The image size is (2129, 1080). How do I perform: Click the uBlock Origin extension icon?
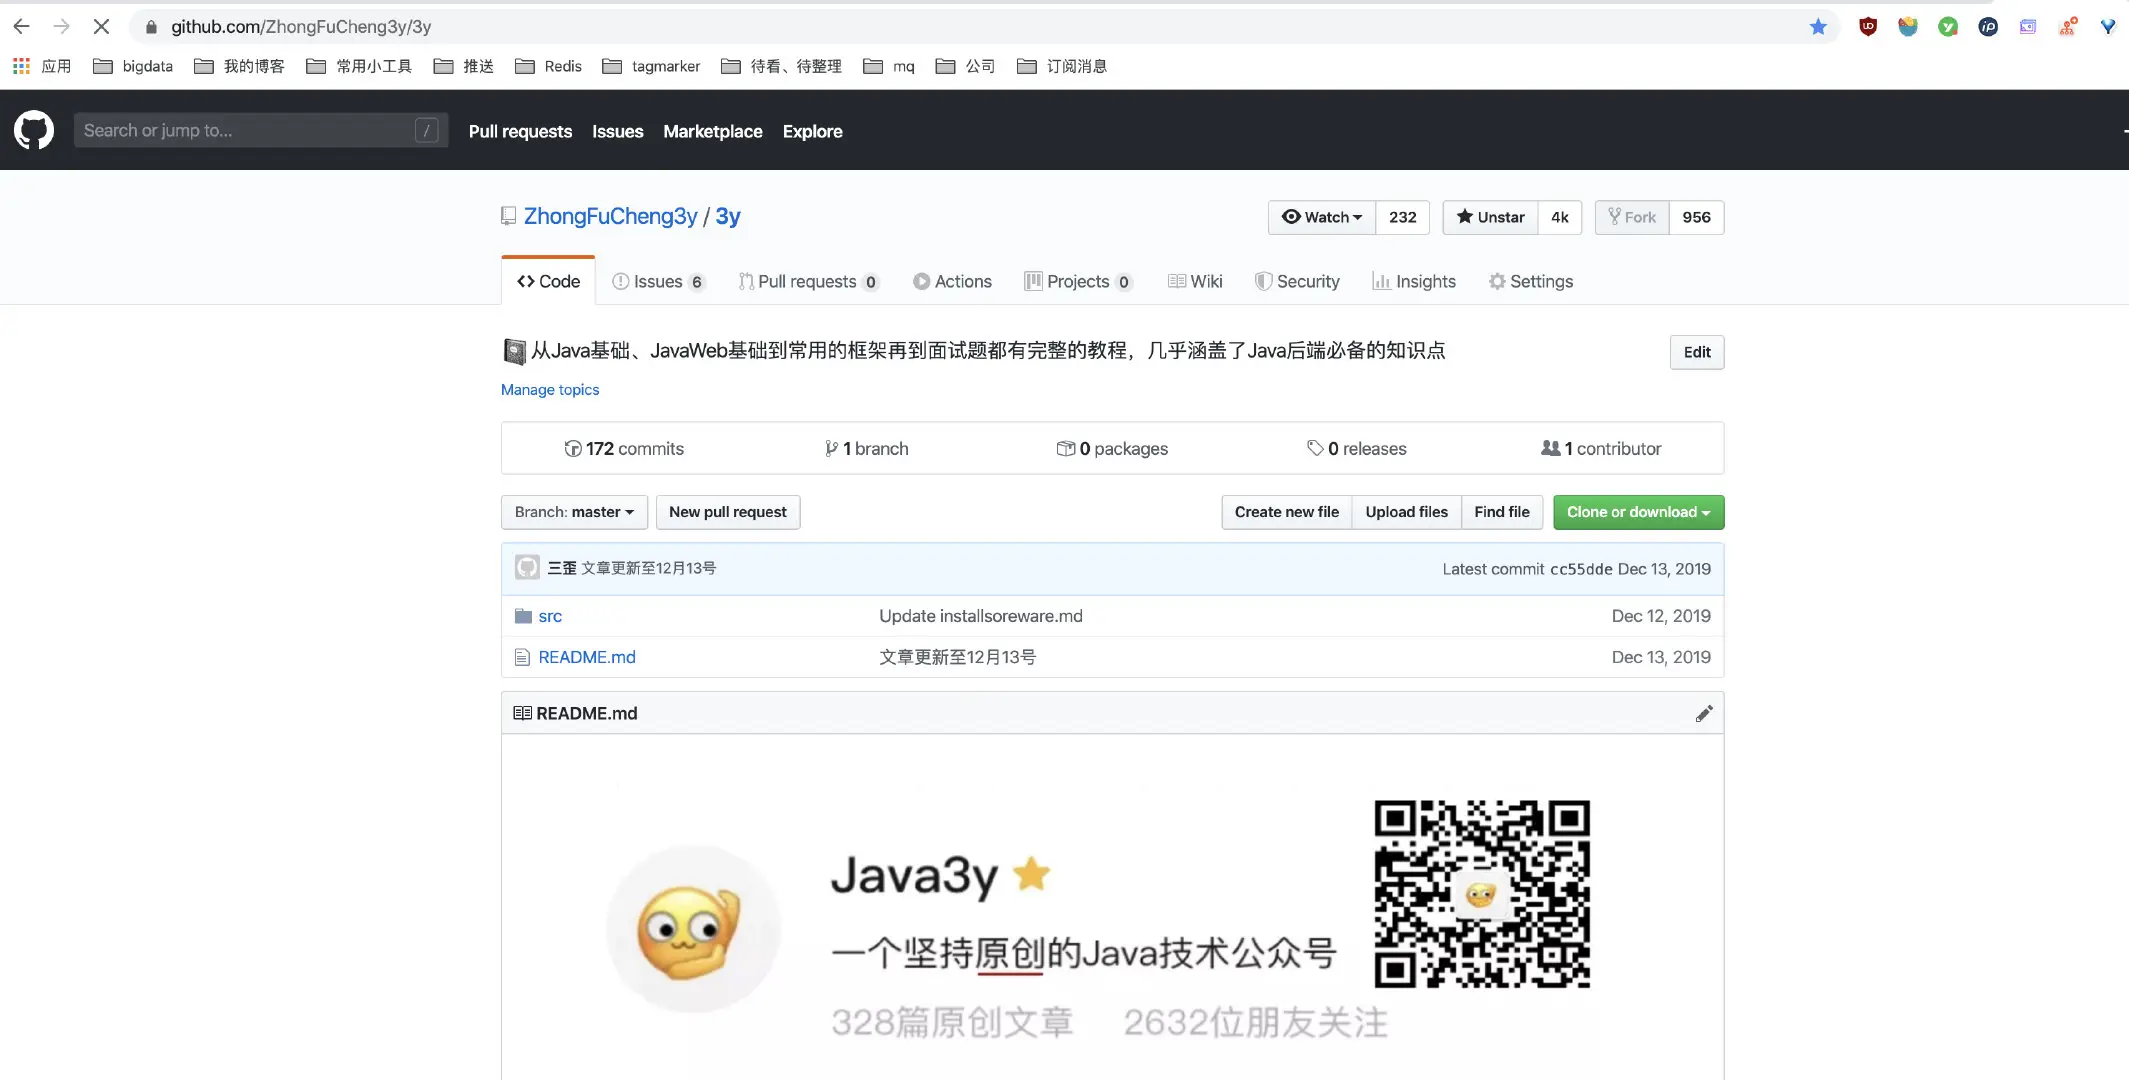pos(1867,26)
